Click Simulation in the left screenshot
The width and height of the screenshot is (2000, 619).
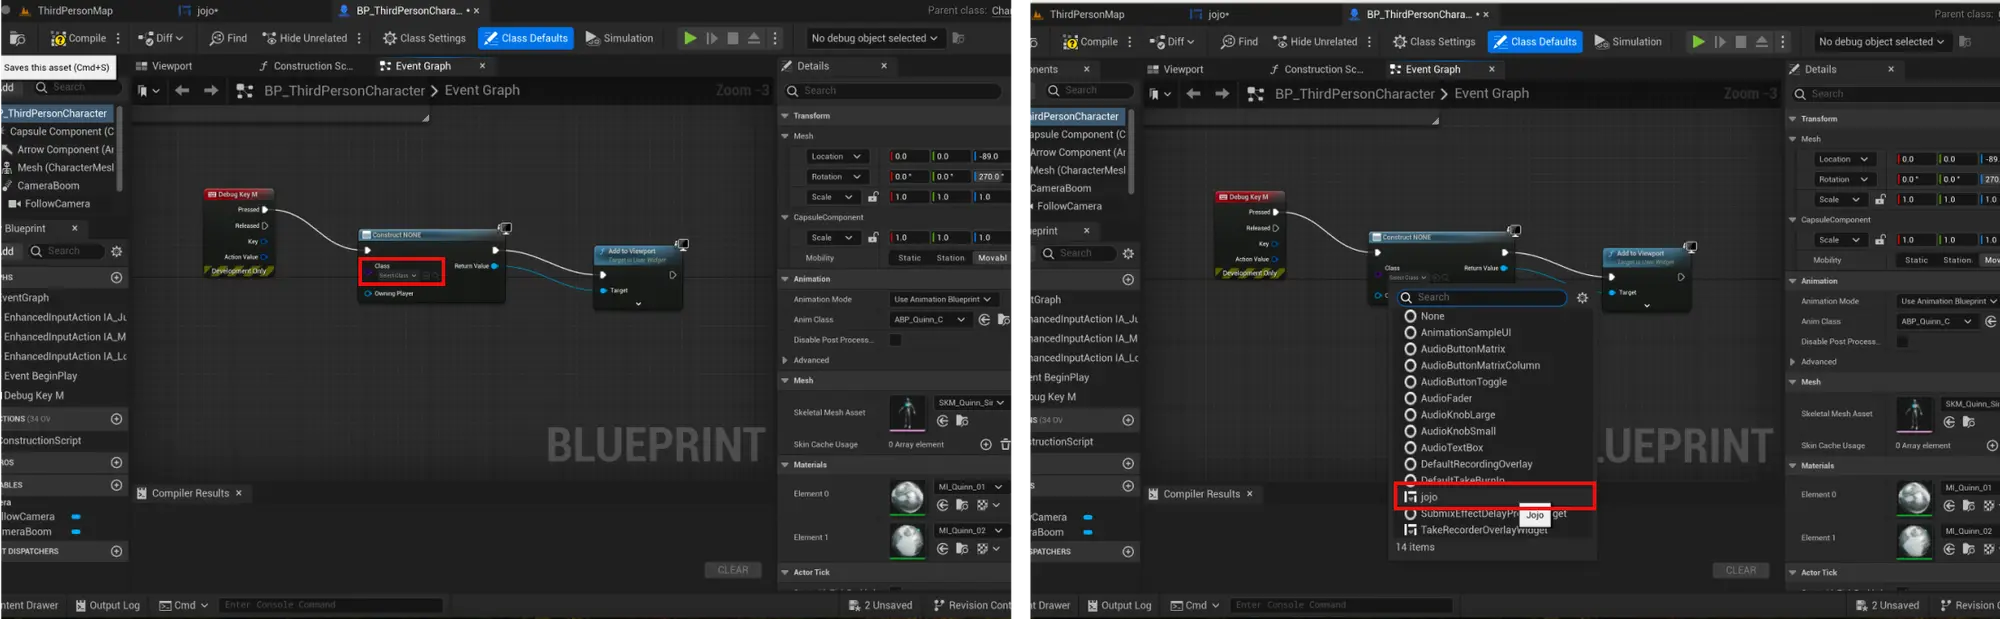pyautogui.click(x=619, y=38)
